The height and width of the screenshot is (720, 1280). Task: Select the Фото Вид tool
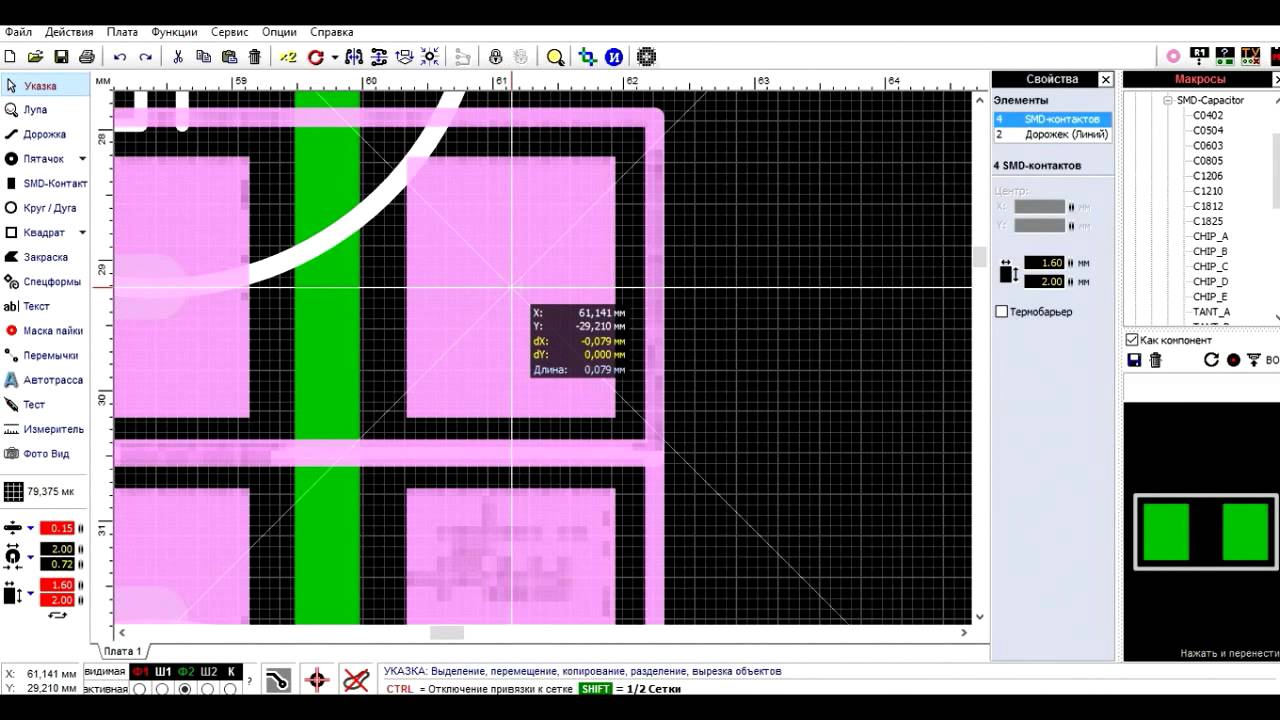coord(44,454)
